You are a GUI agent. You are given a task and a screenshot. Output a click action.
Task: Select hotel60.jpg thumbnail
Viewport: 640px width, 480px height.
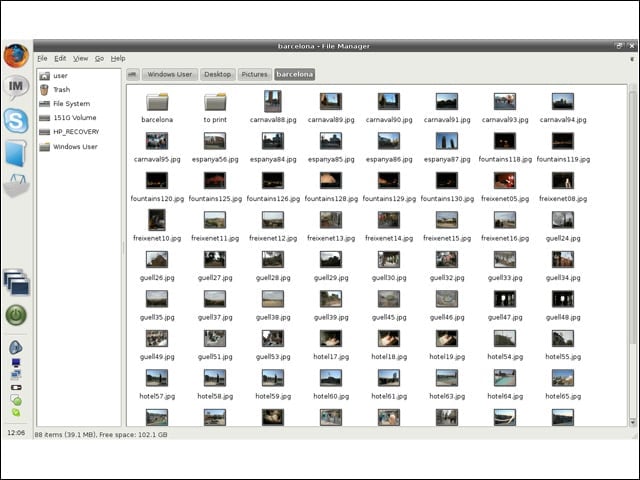click(x=331, y=378)
